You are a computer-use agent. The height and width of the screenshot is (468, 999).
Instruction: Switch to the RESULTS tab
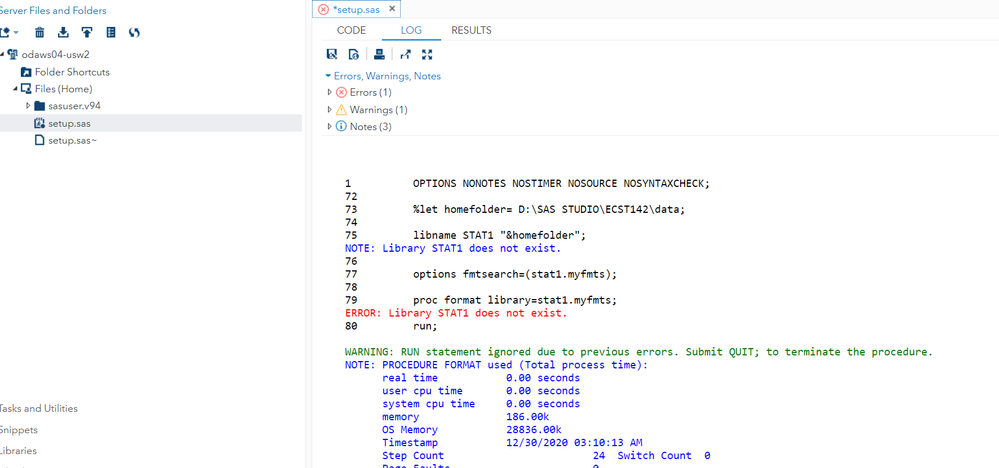coord(471,30)
